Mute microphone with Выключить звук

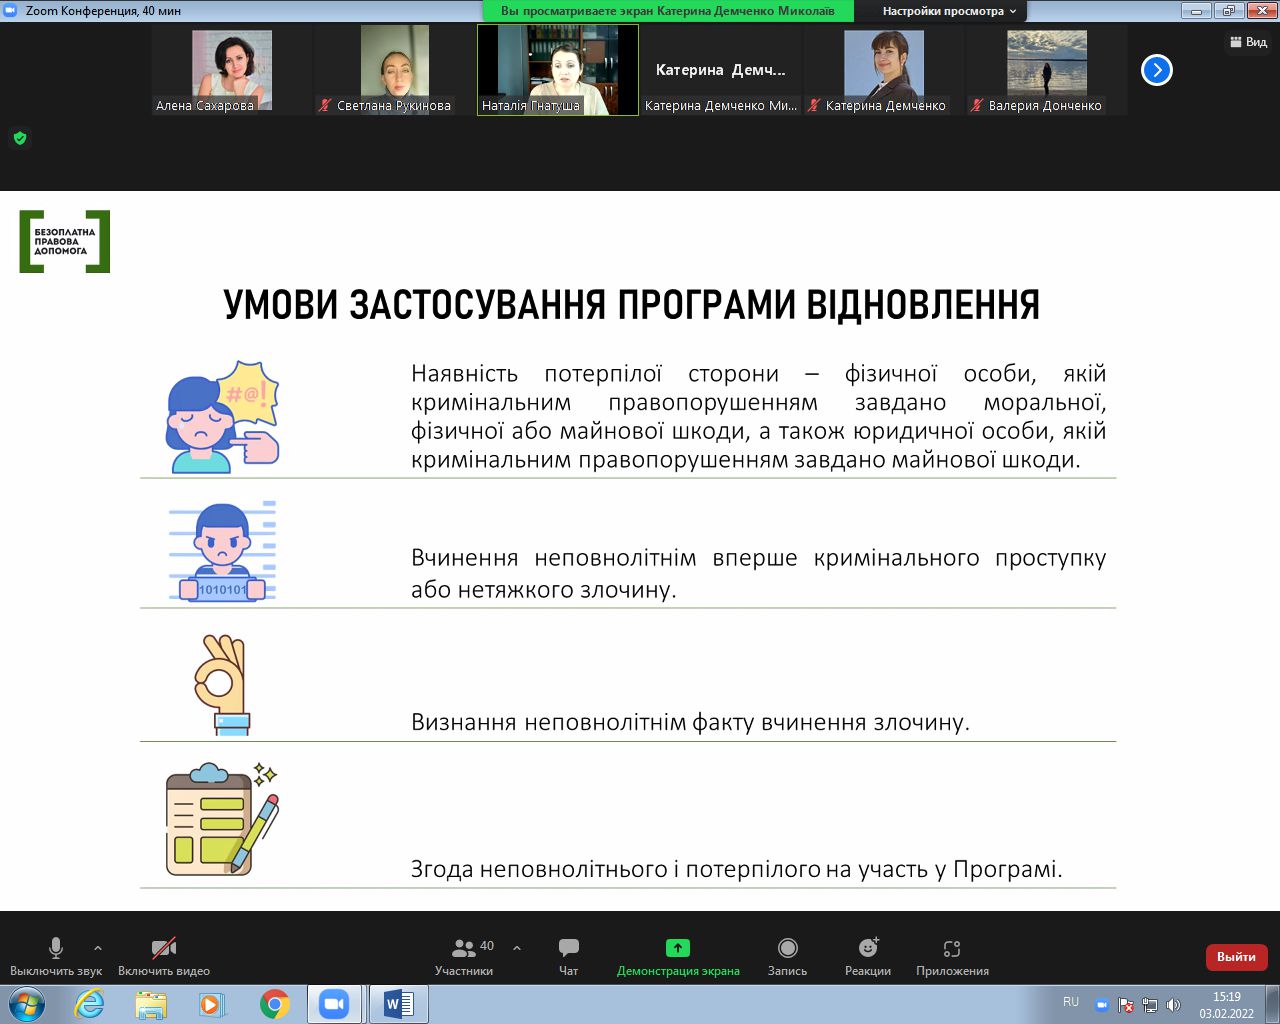pos(56,956)
